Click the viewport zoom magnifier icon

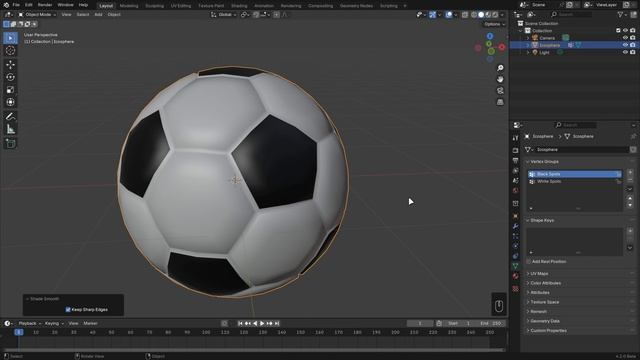pyautogui.click(x=500, y=68)
